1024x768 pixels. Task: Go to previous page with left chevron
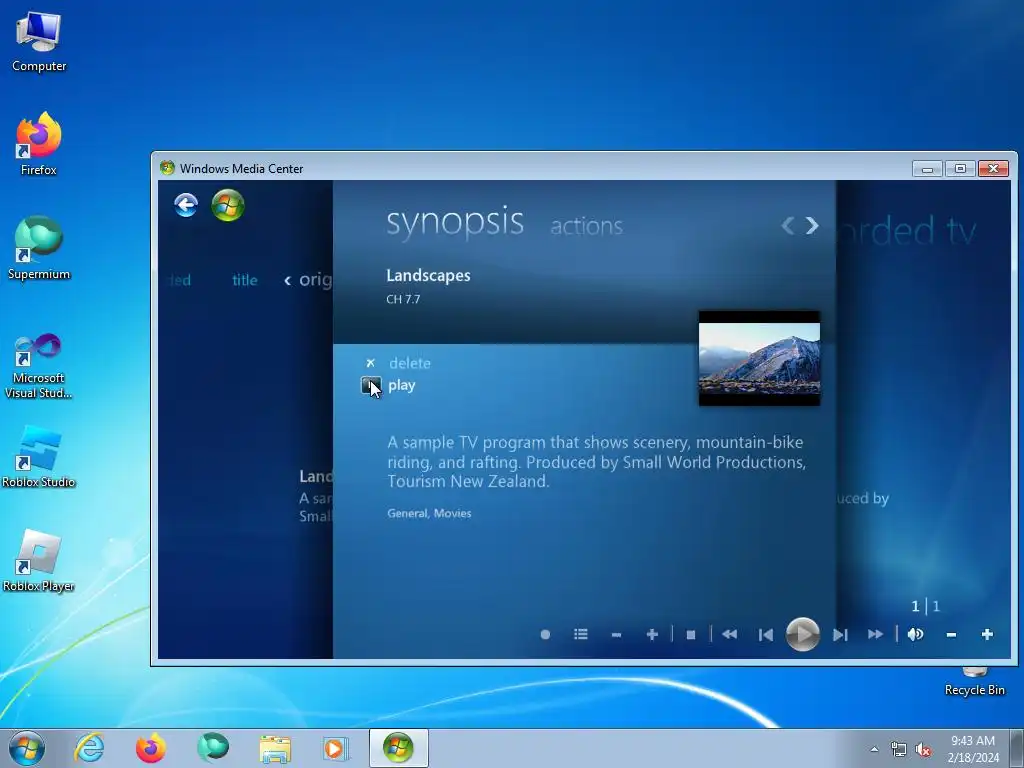(788, 225)
